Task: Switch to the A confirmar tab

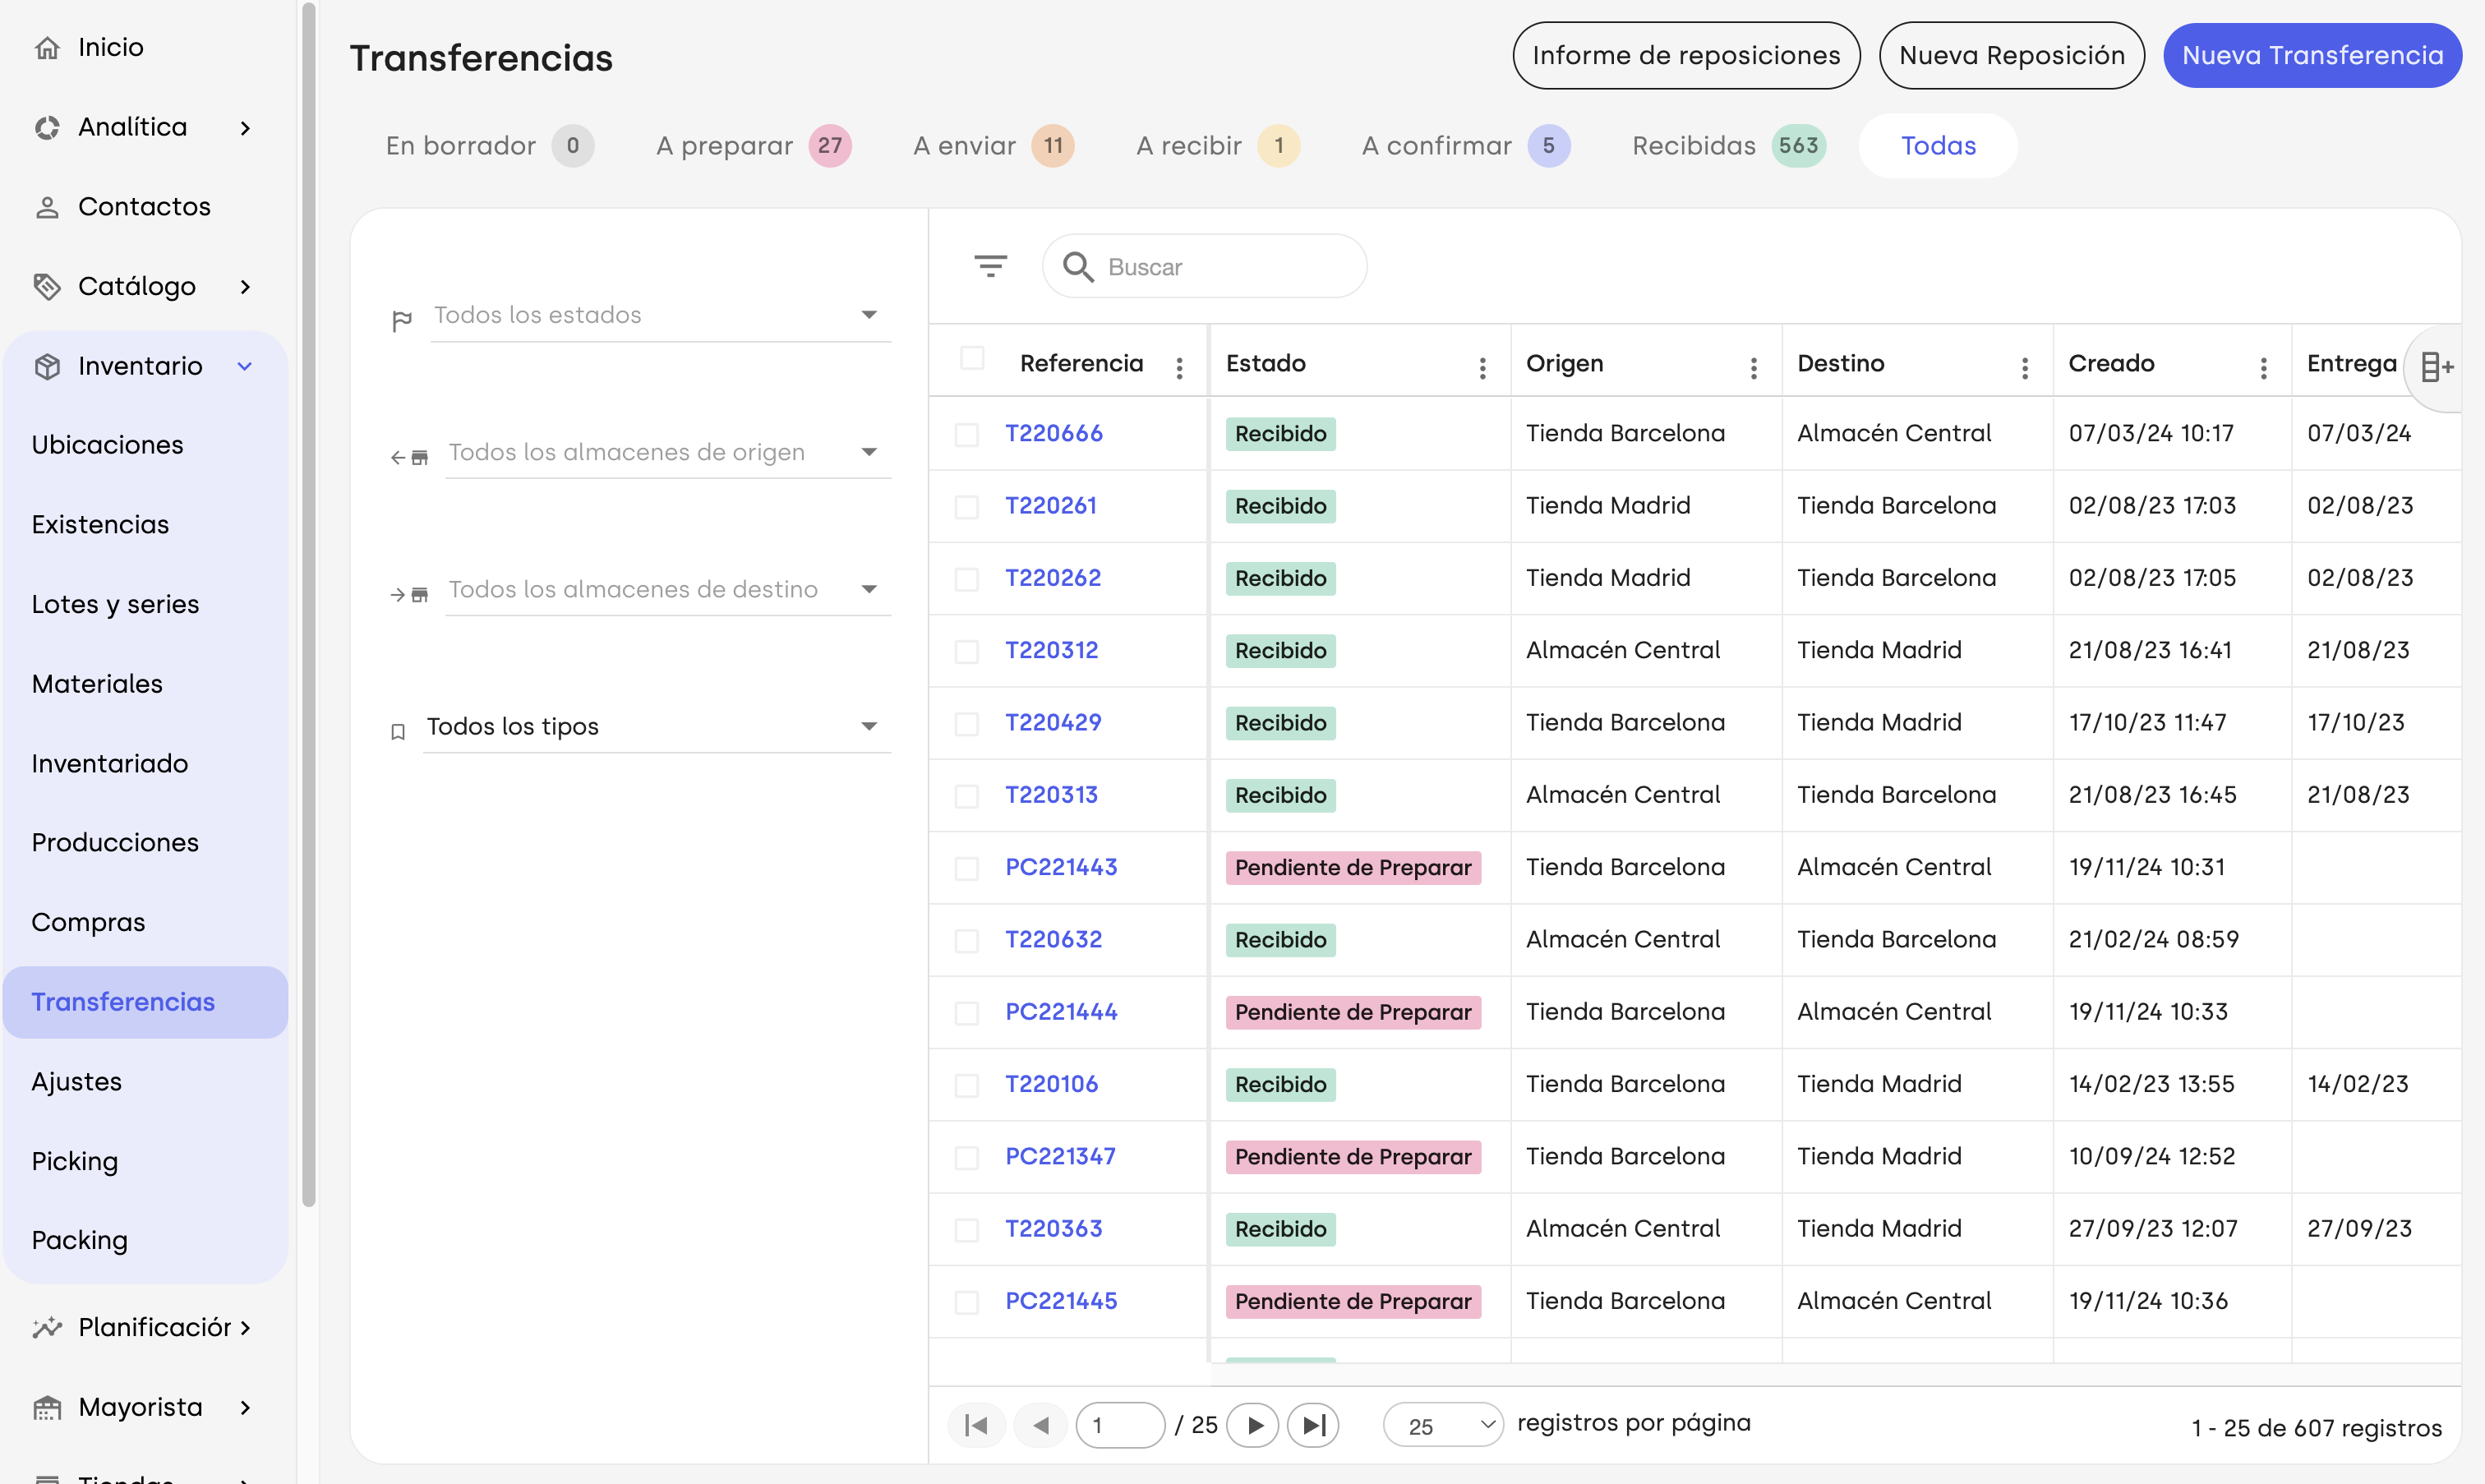Action: 1466,146
